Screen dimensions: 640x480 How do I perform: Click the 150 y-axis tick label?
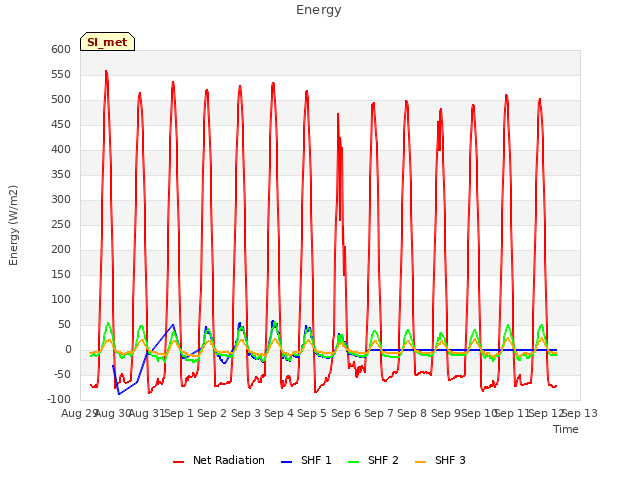pyautogui.click(x=61, y=275)
